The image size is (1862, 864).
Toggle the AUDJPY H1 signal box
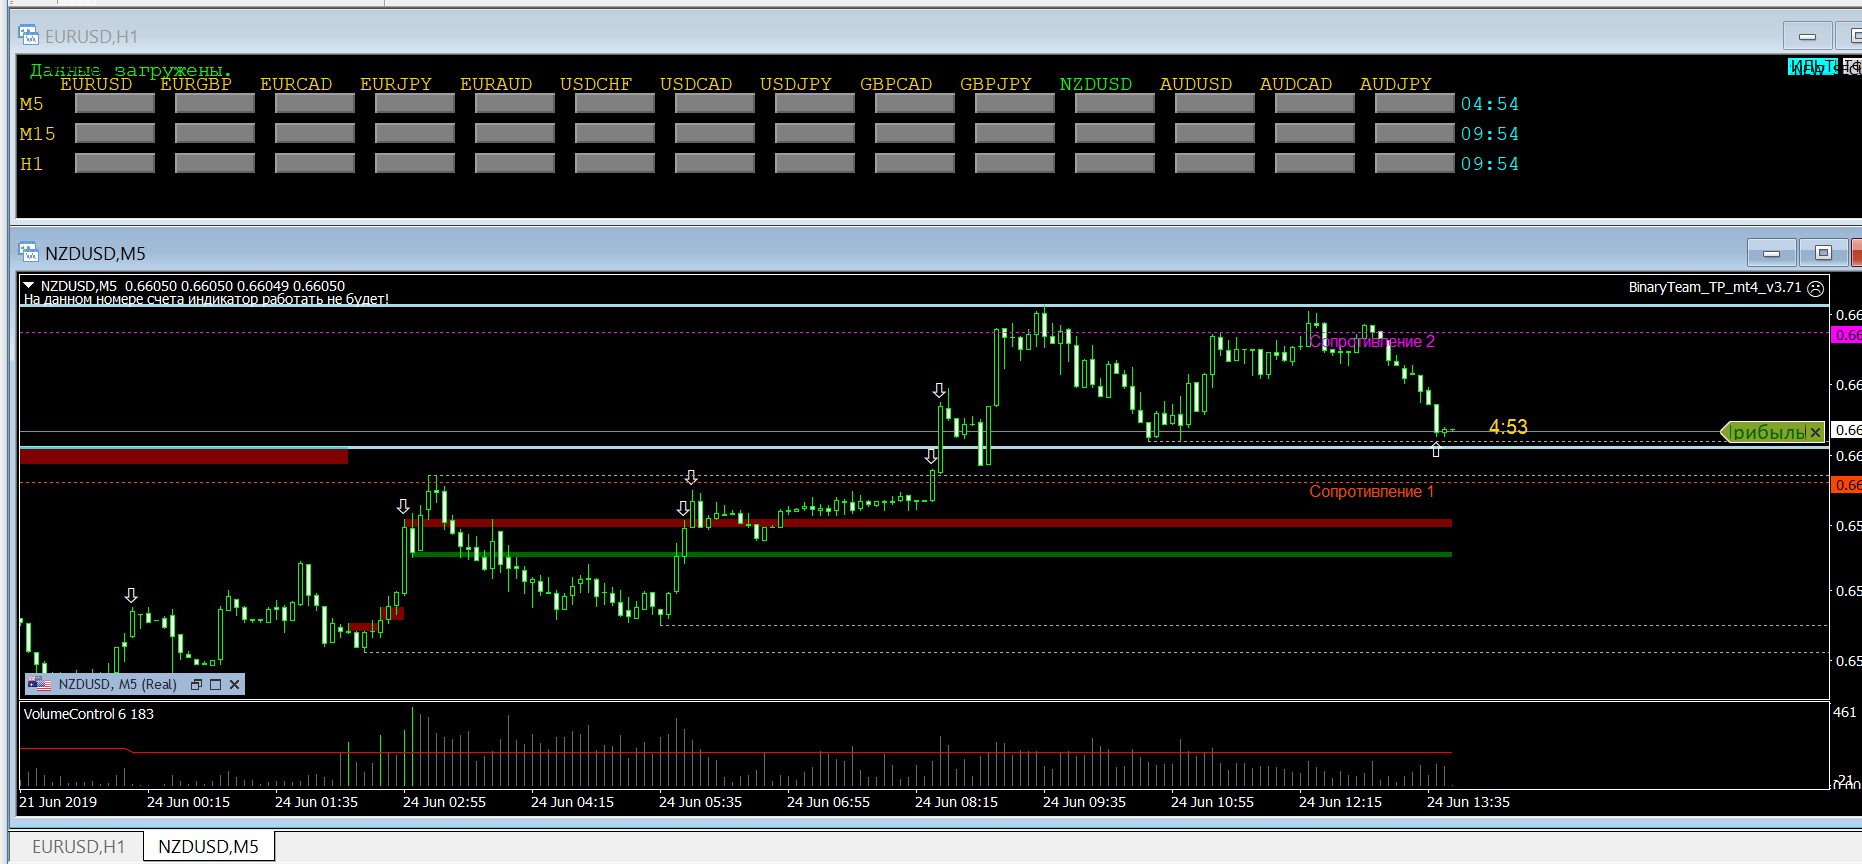[1415, 164]
